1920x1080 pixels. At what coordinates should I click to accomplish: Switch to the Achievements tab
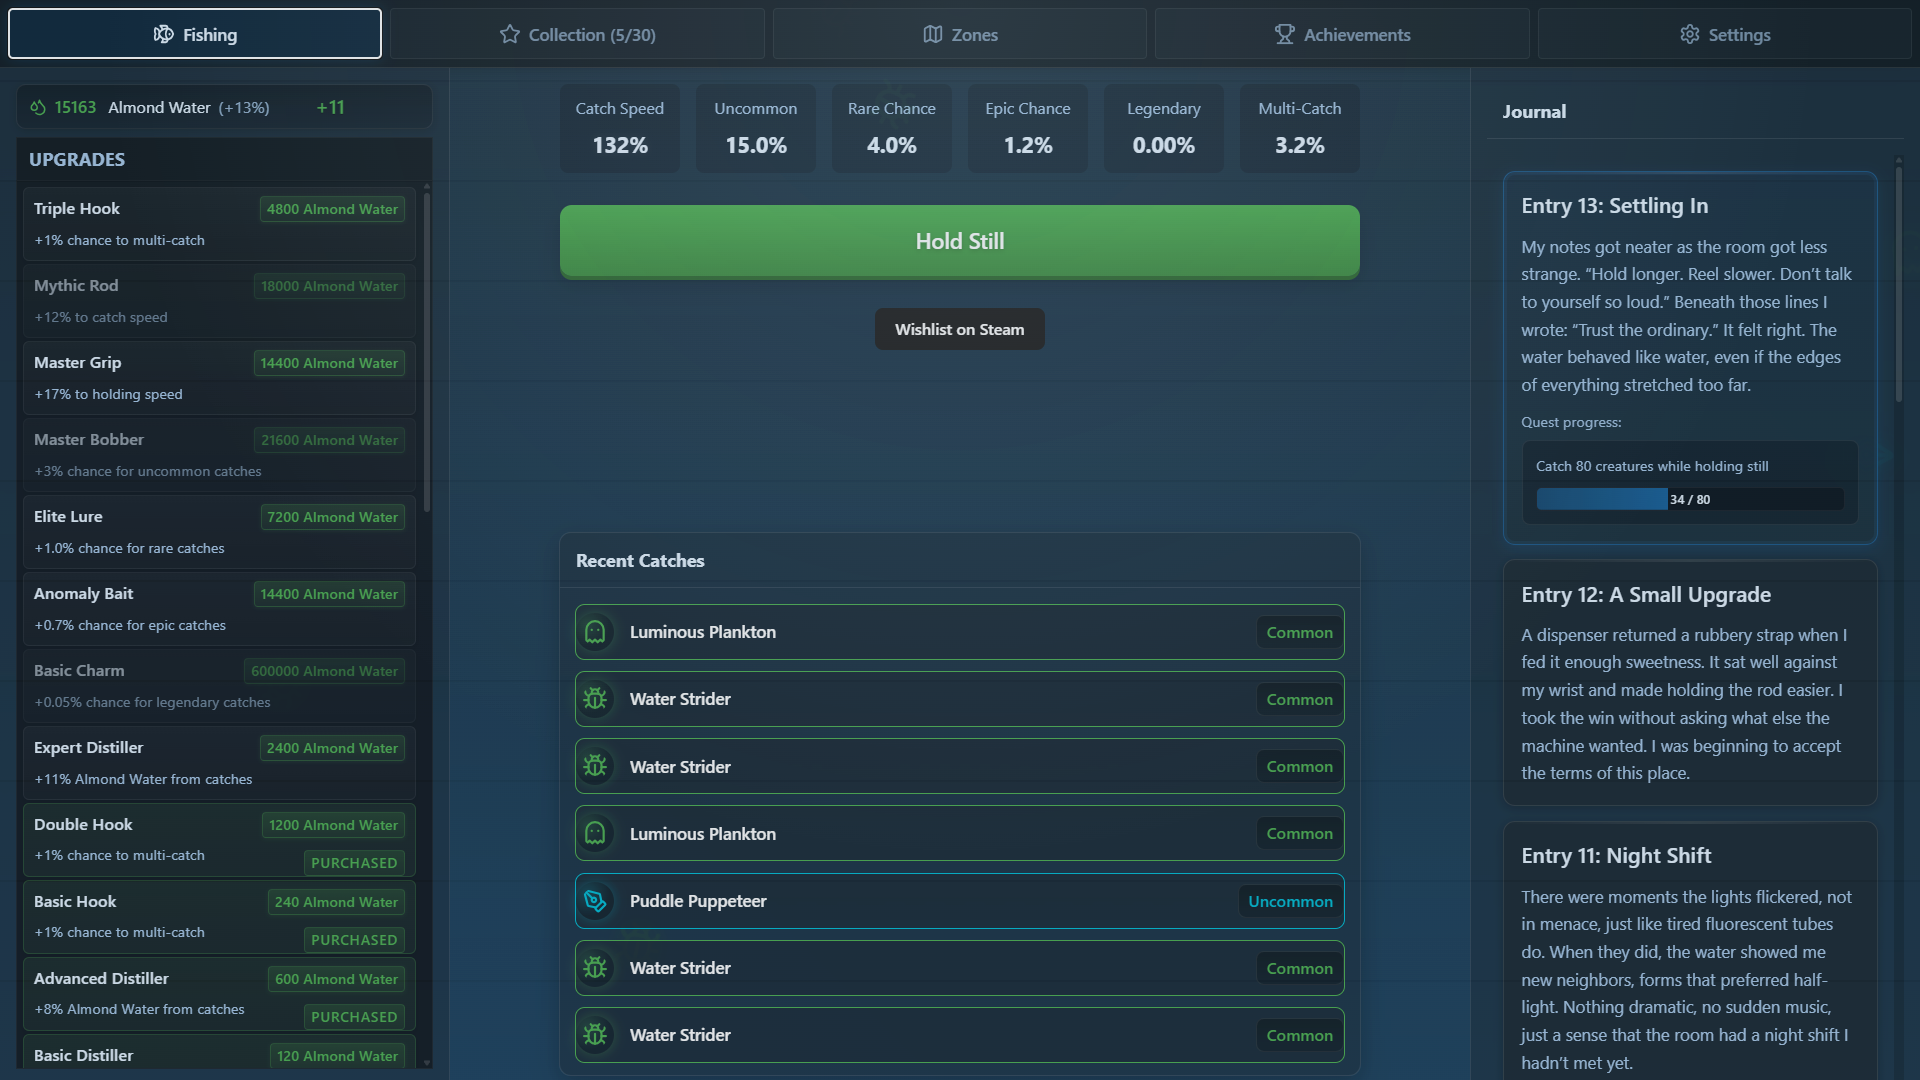click(1342, 34)
